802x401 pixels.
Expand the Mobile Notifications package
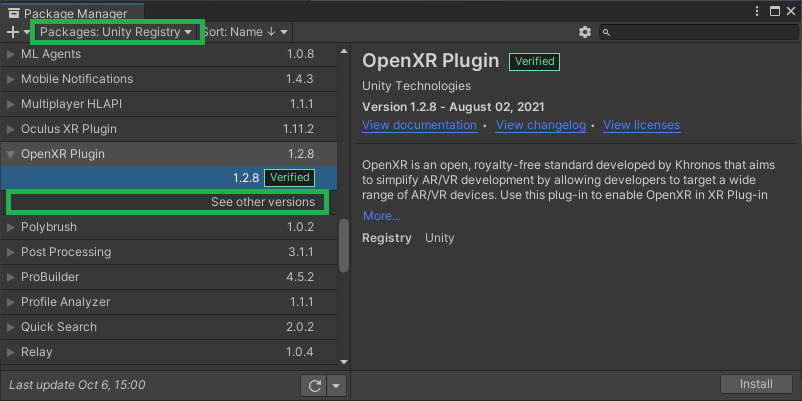click(x=10, y=79)
